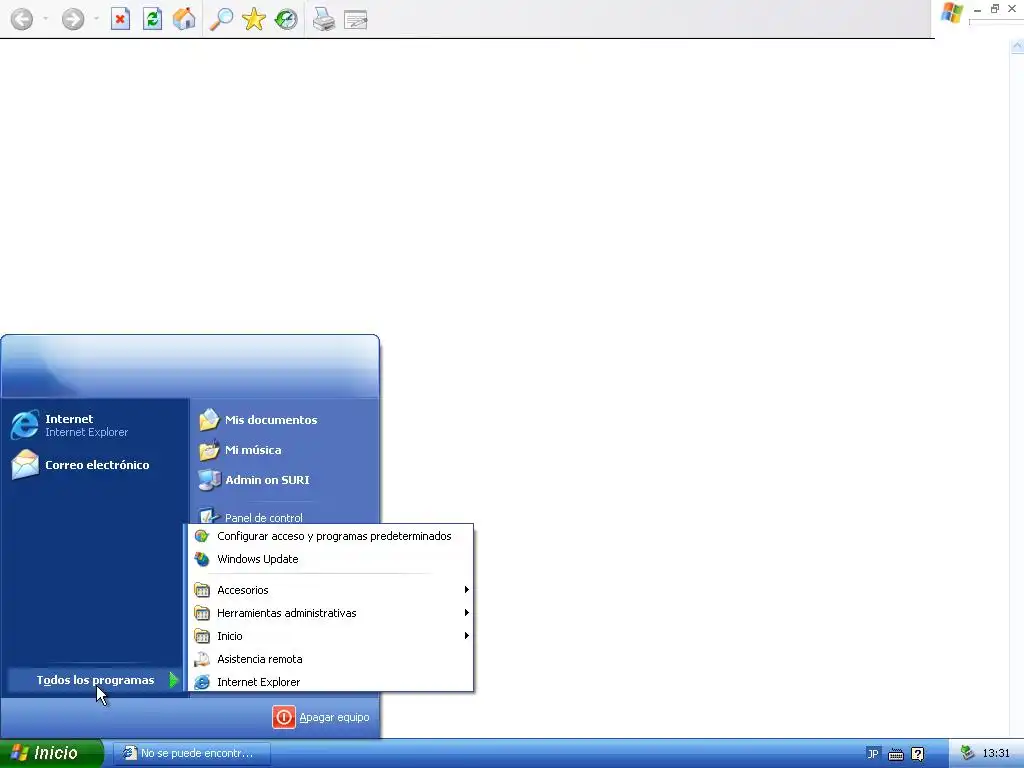Expand the Accesorios submenu
1024x768 pixels.
[331, 590]
